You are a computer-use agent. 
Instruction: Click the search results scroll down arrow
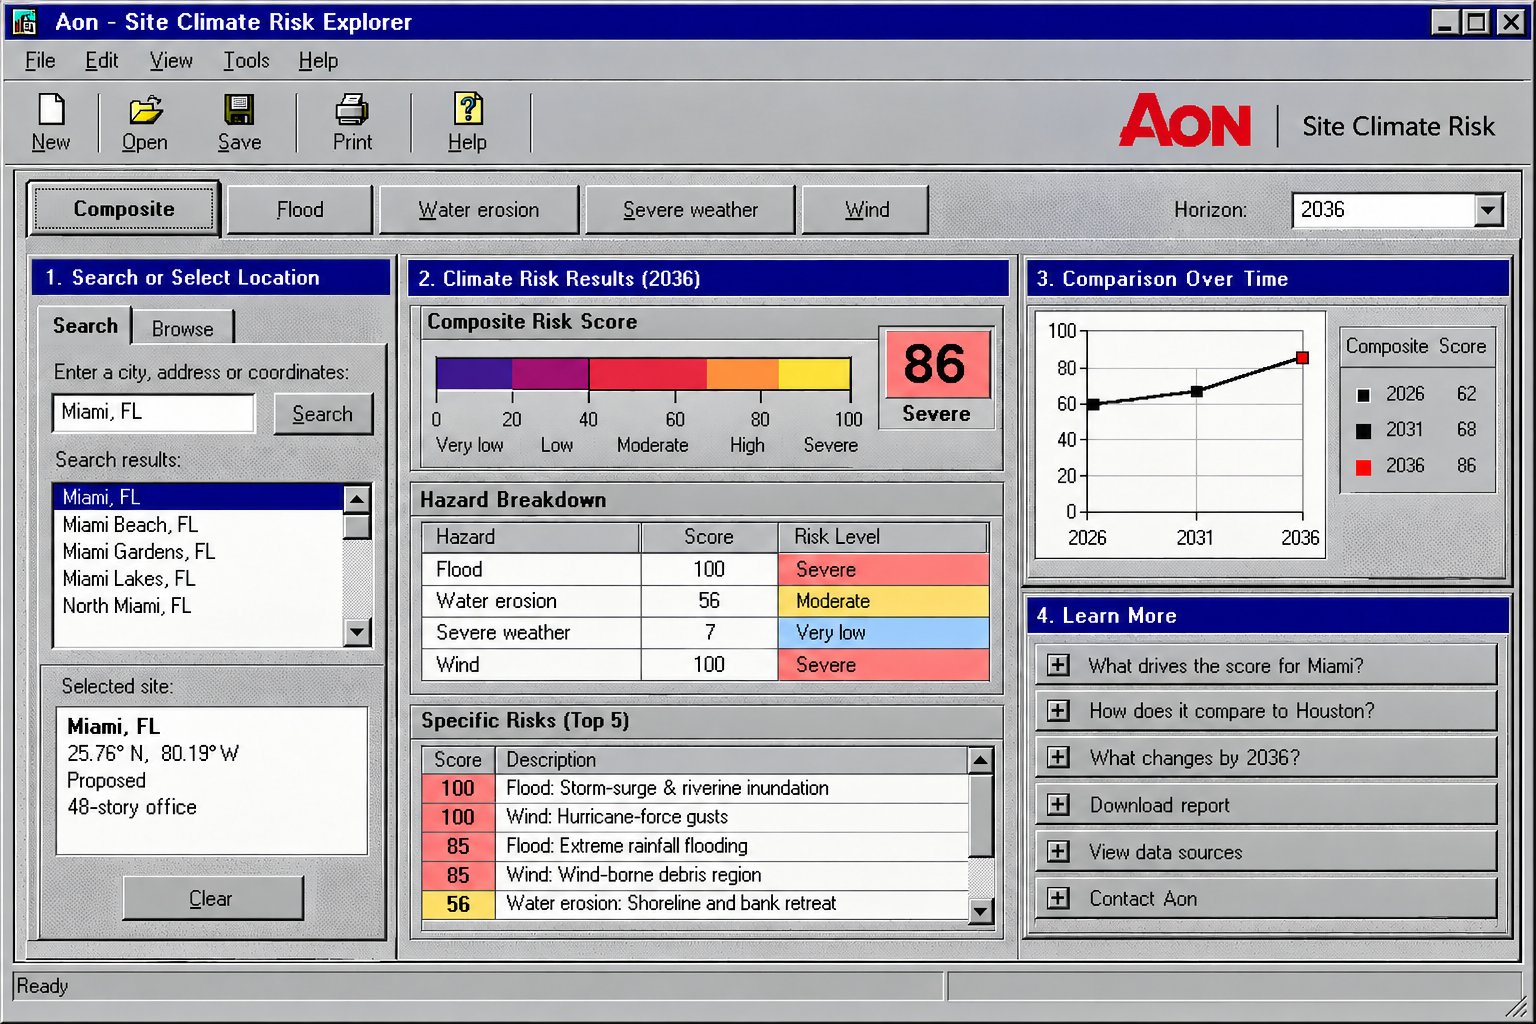tap(357, 632)
